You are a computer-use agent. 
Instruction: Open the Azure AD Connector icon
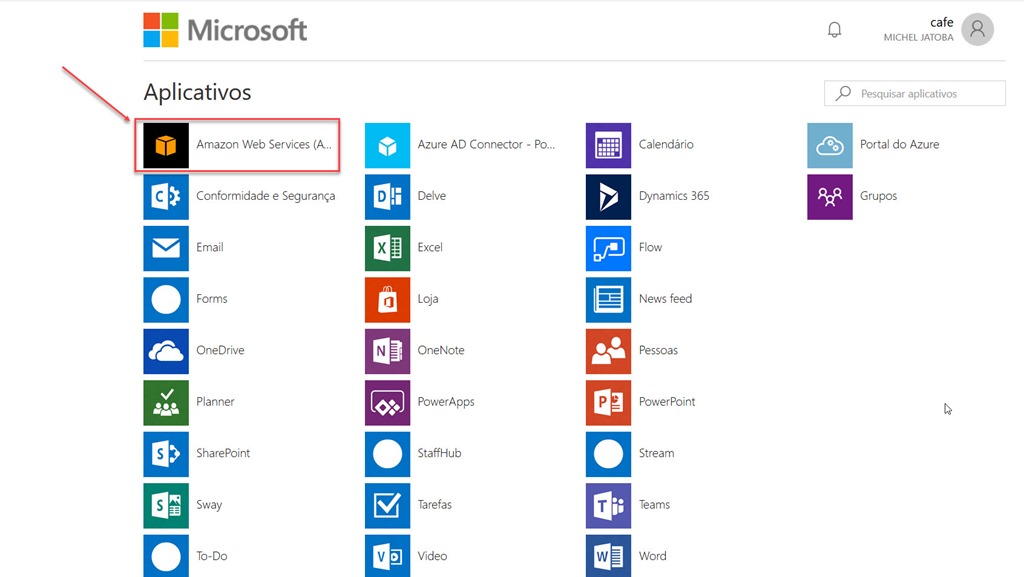tap(387, 145)
